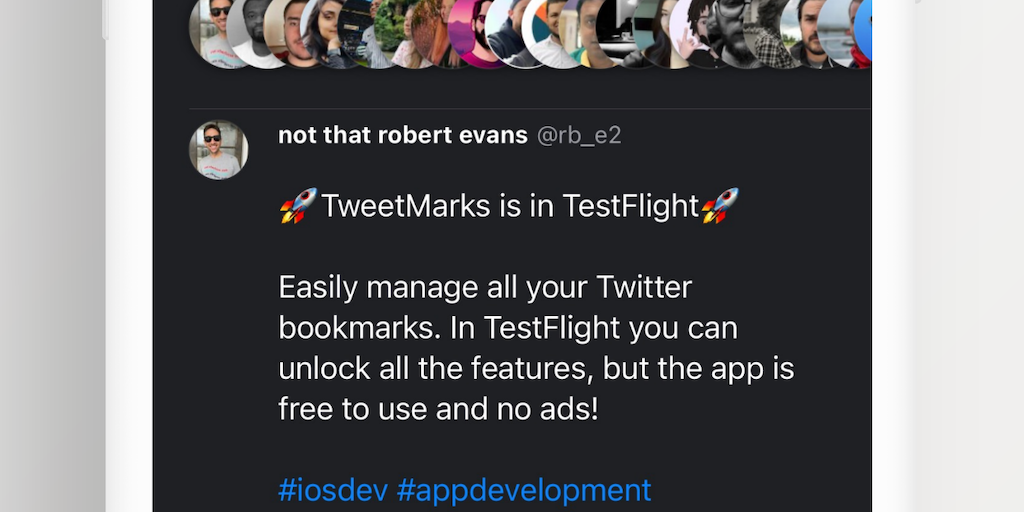Click the rocket emoji before TweetMarks
The image size is (1024, 512).
[x=298, y=206]
